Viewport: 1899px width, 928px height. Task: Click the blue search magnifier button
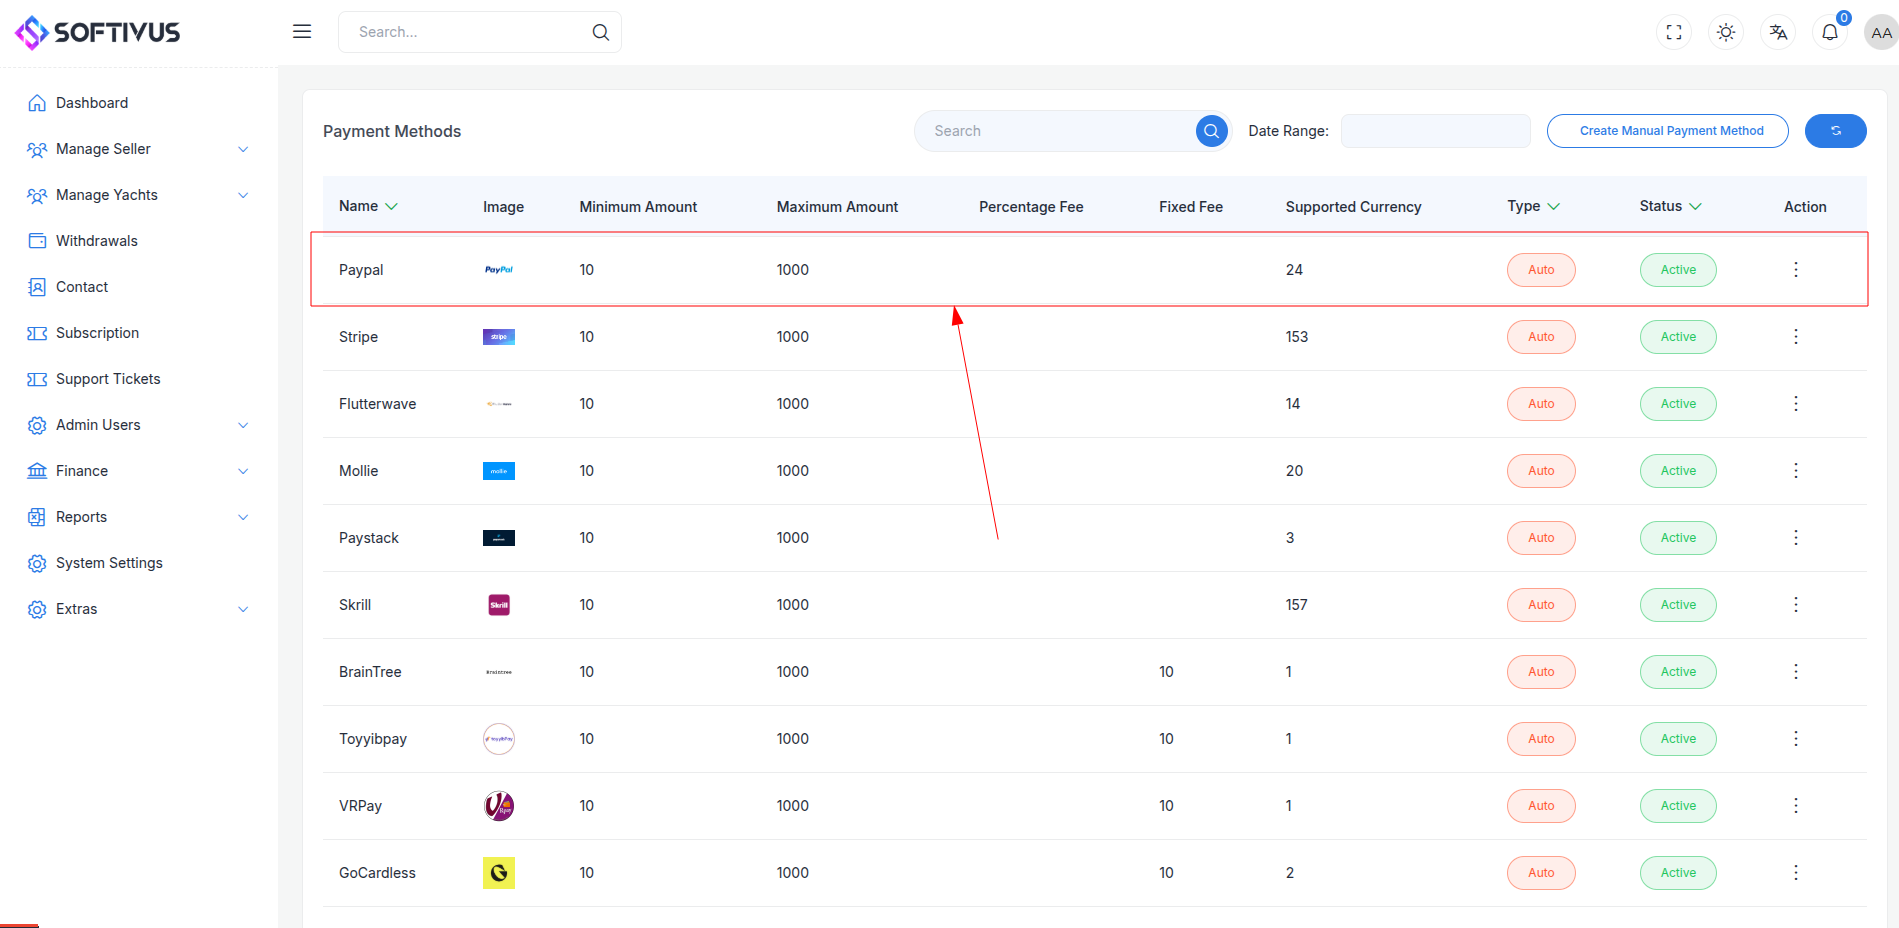point(1211,131)
